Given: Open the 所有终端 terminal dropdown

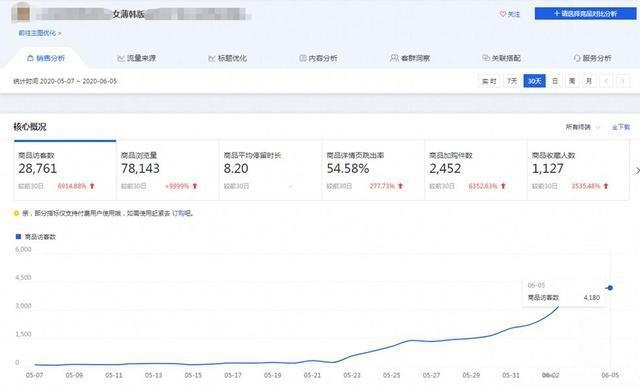Looking at the screenshot, I should click(582, 127).
